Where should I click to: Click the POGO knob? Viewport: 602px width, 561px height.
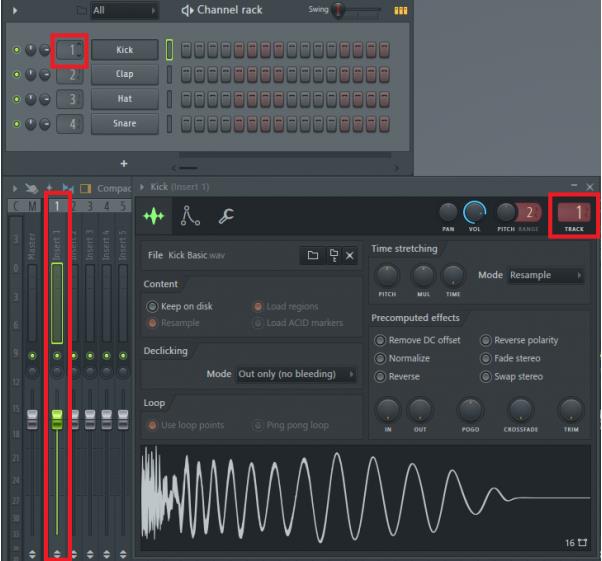point(470,410)
